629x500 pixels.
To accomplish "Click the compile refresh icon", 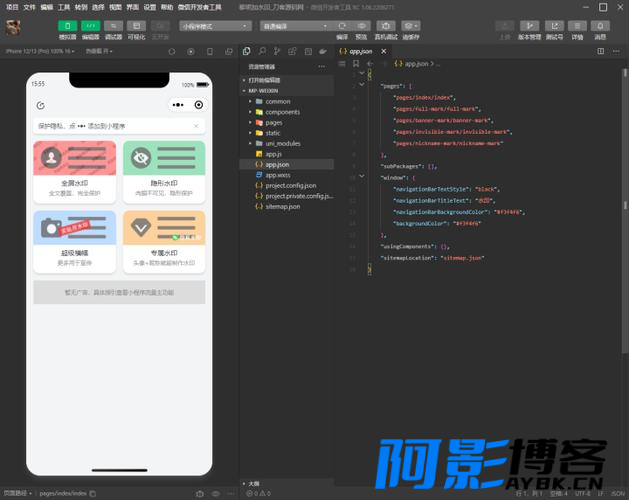I will click(342, 26).
